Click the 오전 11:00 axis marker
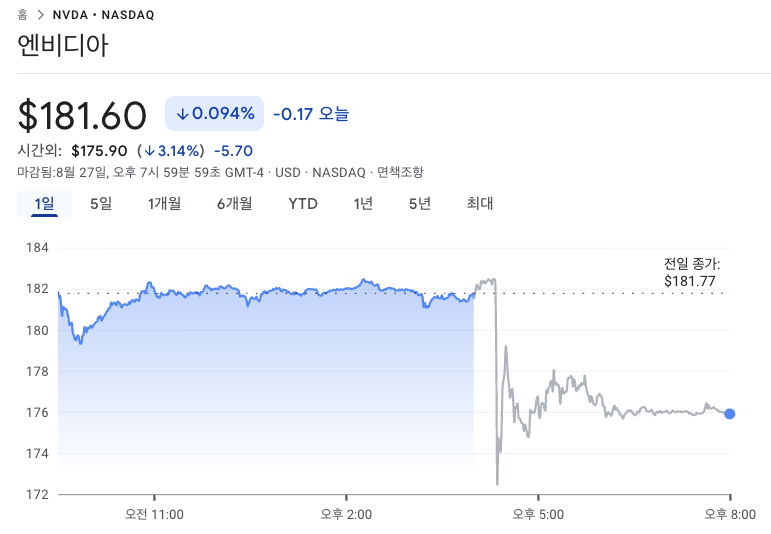This screenshot has width=771, height=534. coord(154,514)
